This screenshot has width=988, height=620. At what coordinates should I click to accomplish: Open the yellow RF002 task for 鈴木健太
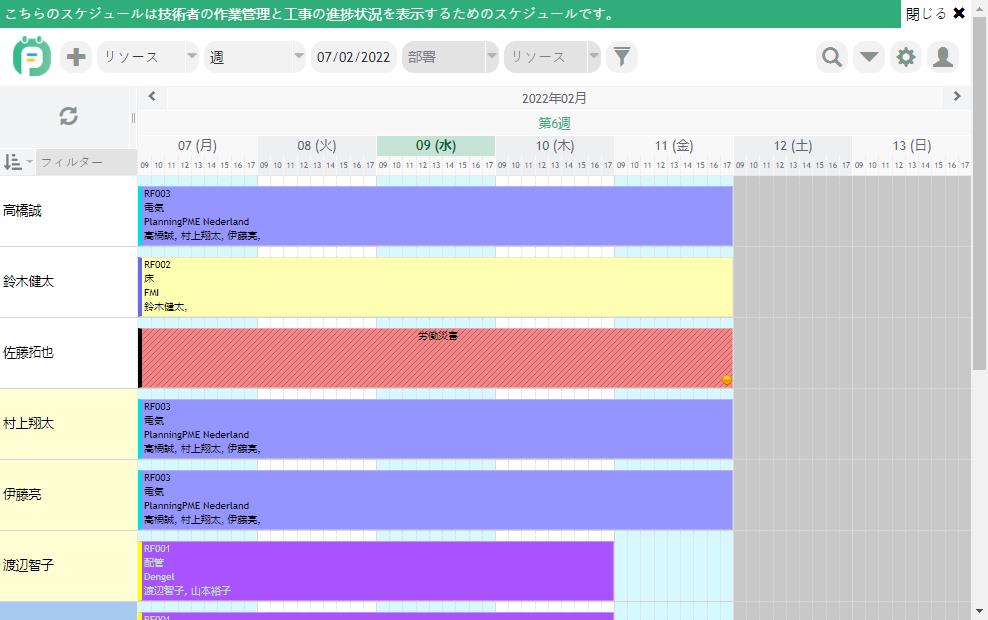pyautogui.click(x=435, y=287)
